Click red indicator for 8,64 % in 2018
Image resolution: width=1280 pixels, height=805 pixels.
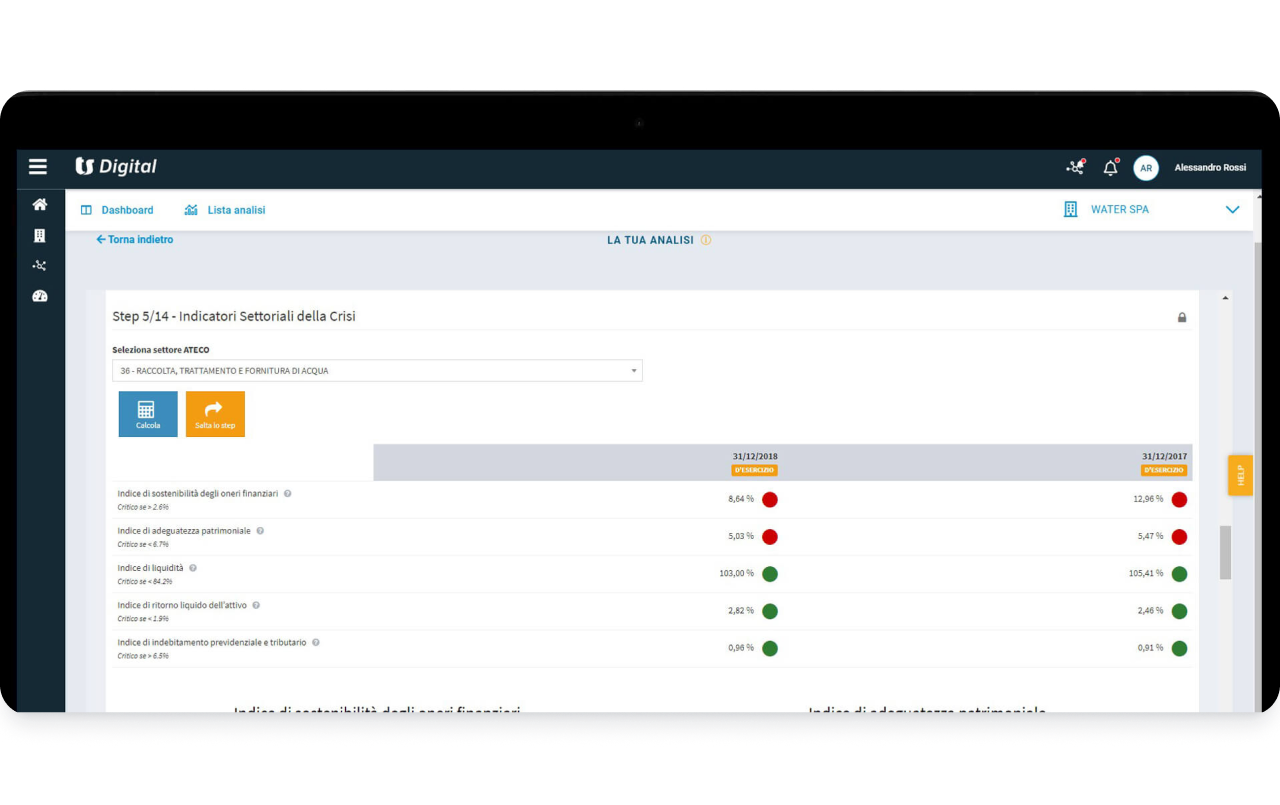click(x=770, y=499)
